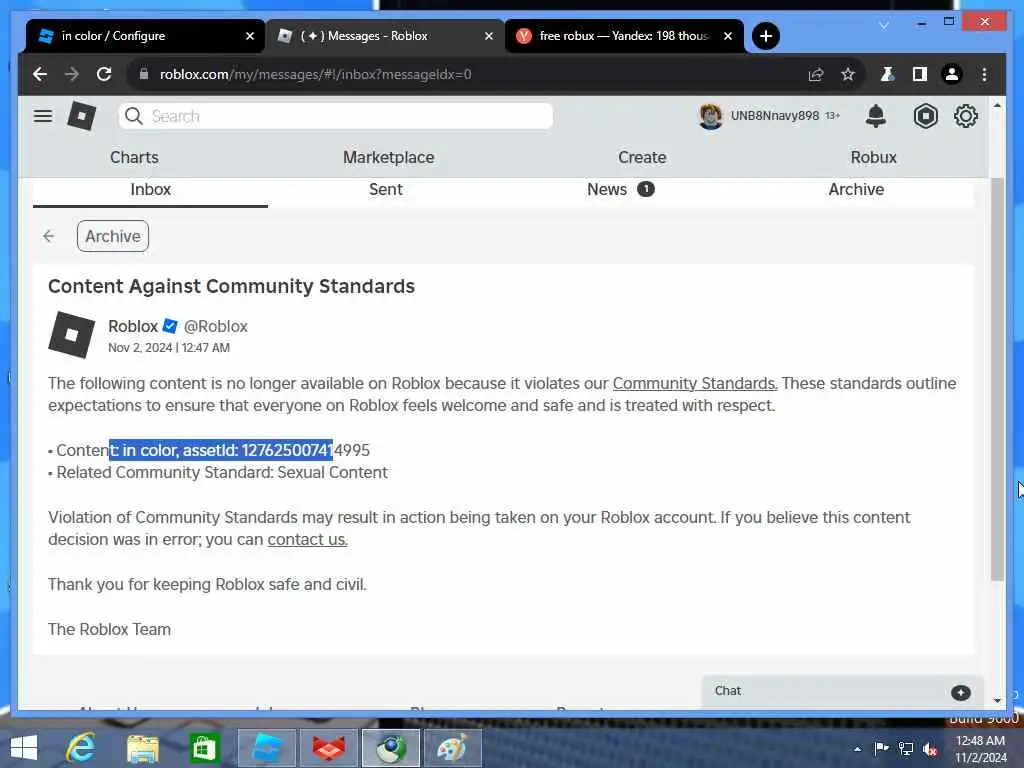Open the Charts navigation item
The image size is (1024, 768).
[134, 157]
